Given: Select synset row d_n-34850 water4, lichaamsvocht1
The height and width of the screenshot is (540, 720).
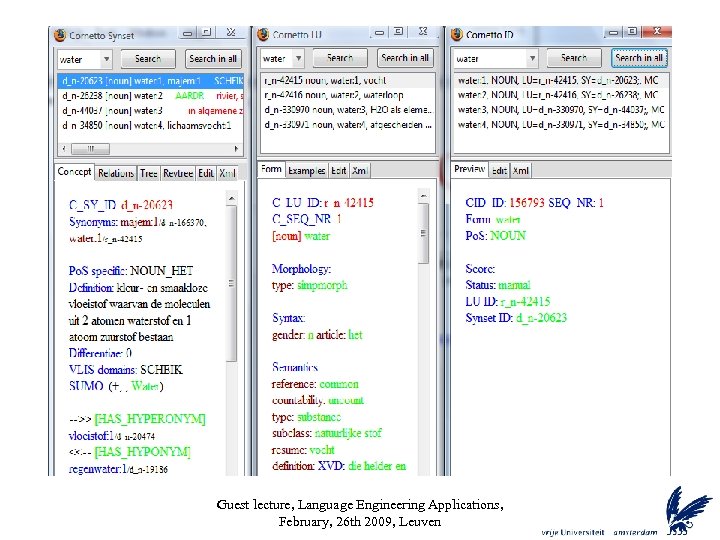Looking at the screenshot, I should (151, 125).
